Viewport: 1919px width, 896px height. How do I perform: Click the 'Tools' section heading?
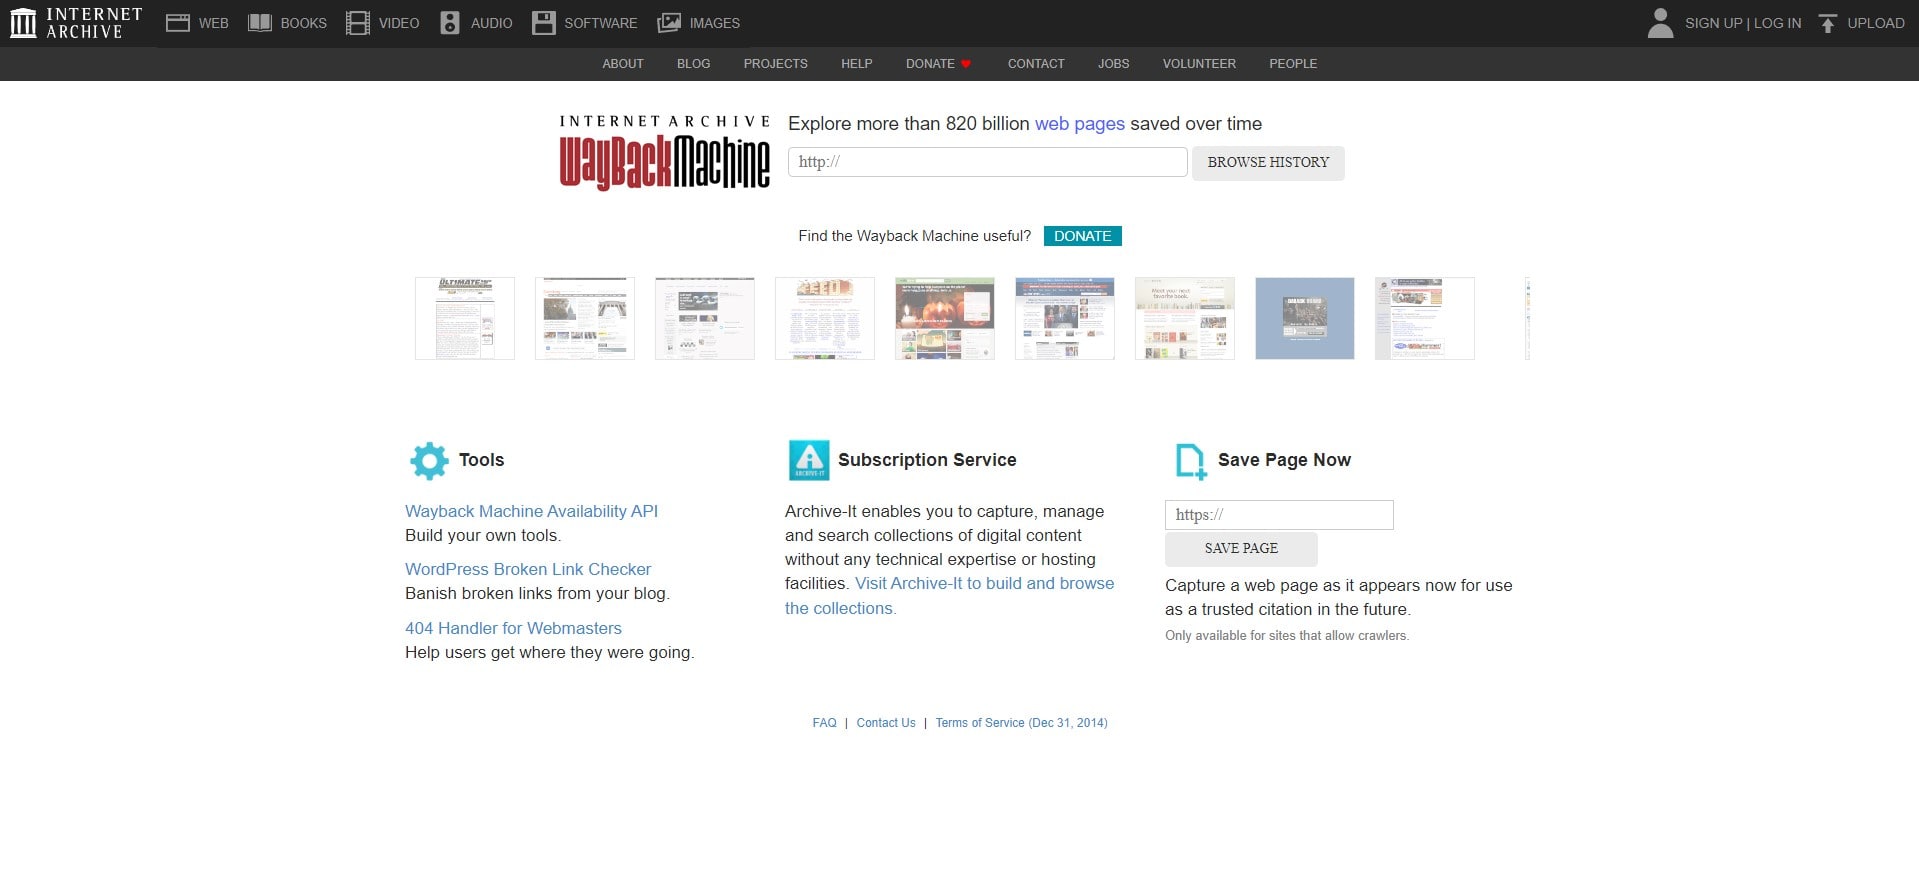tap(481, 460)
